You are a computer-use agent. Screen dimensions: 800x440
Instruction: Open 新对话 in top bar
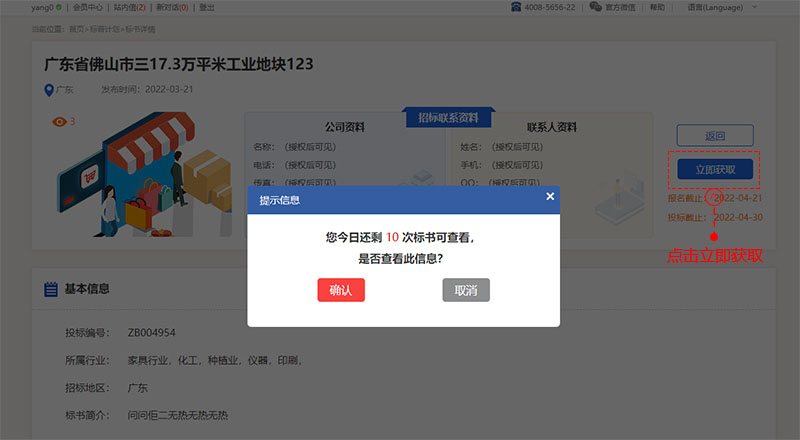(171, 7)
